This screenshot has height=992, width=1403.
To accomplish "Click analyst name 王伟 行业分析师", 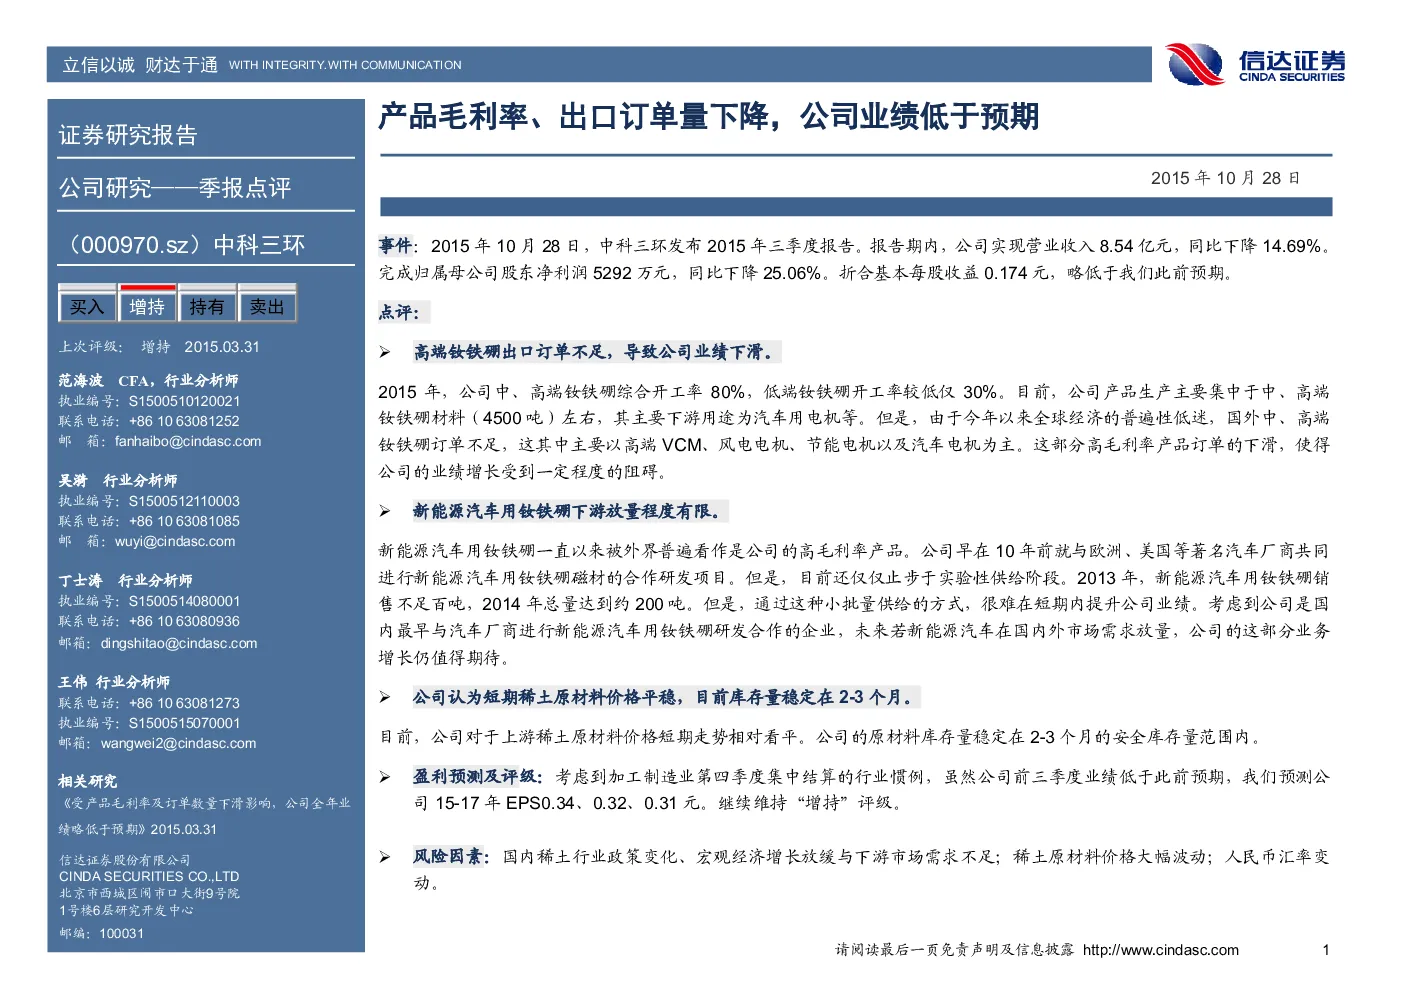I will 114,682.
